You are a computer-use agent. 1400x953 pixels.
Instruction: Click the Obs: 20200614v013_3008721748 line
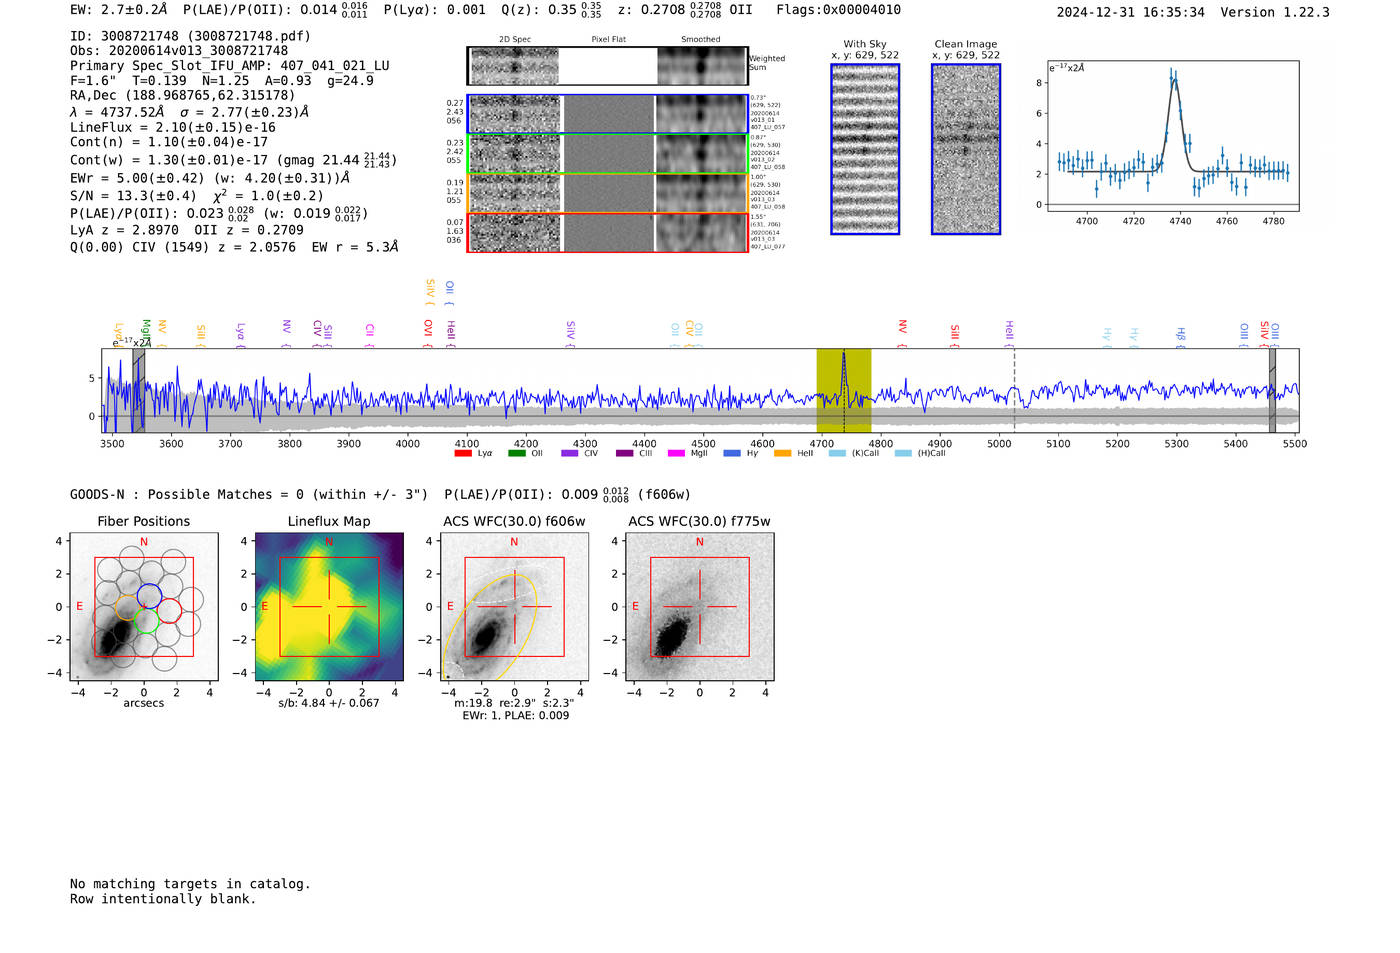click(x=179, y=51)
